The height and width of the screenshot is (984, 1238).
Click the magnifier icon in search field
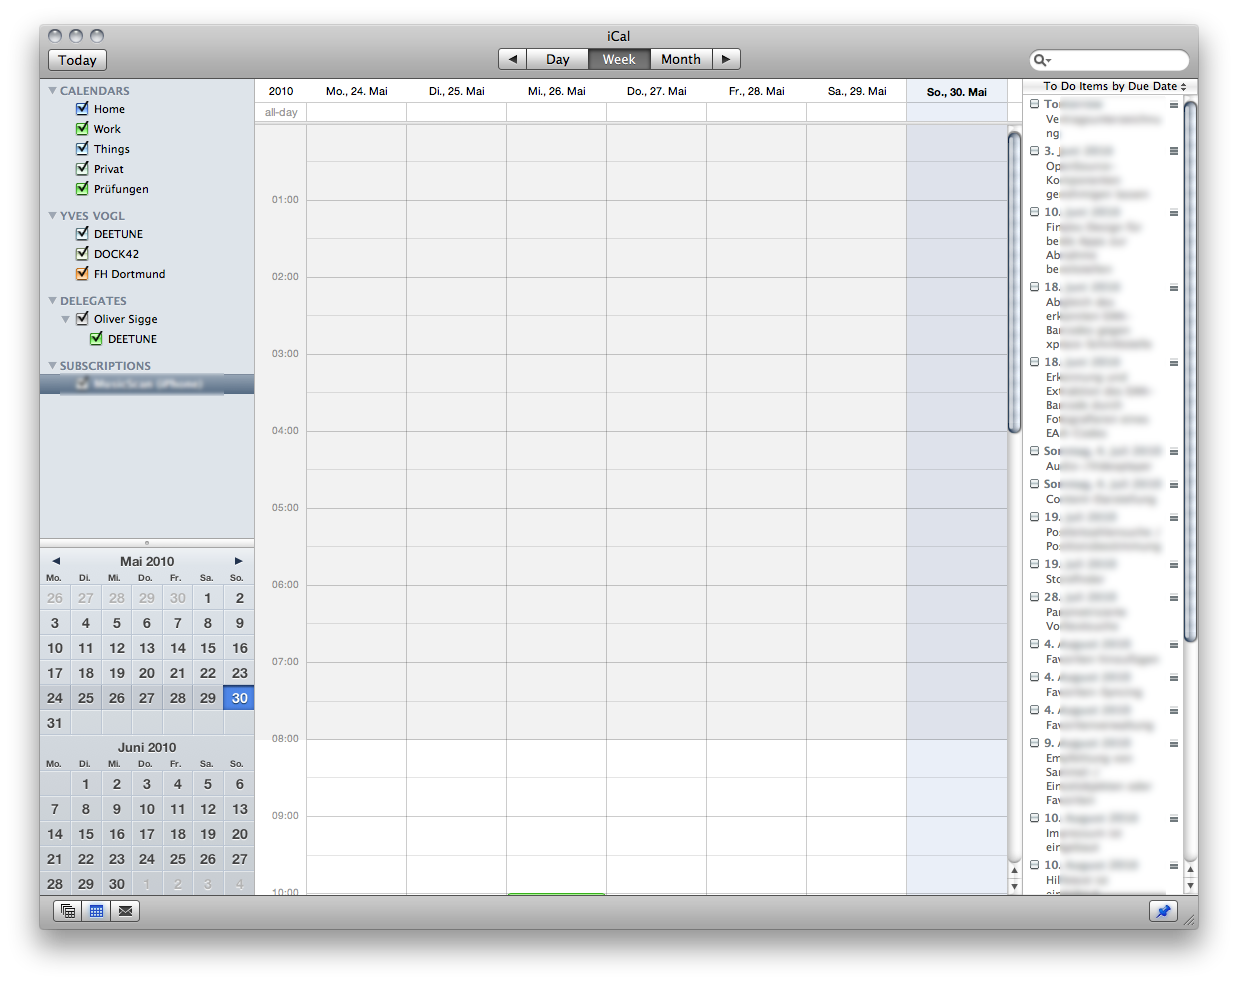[1041, 60]
